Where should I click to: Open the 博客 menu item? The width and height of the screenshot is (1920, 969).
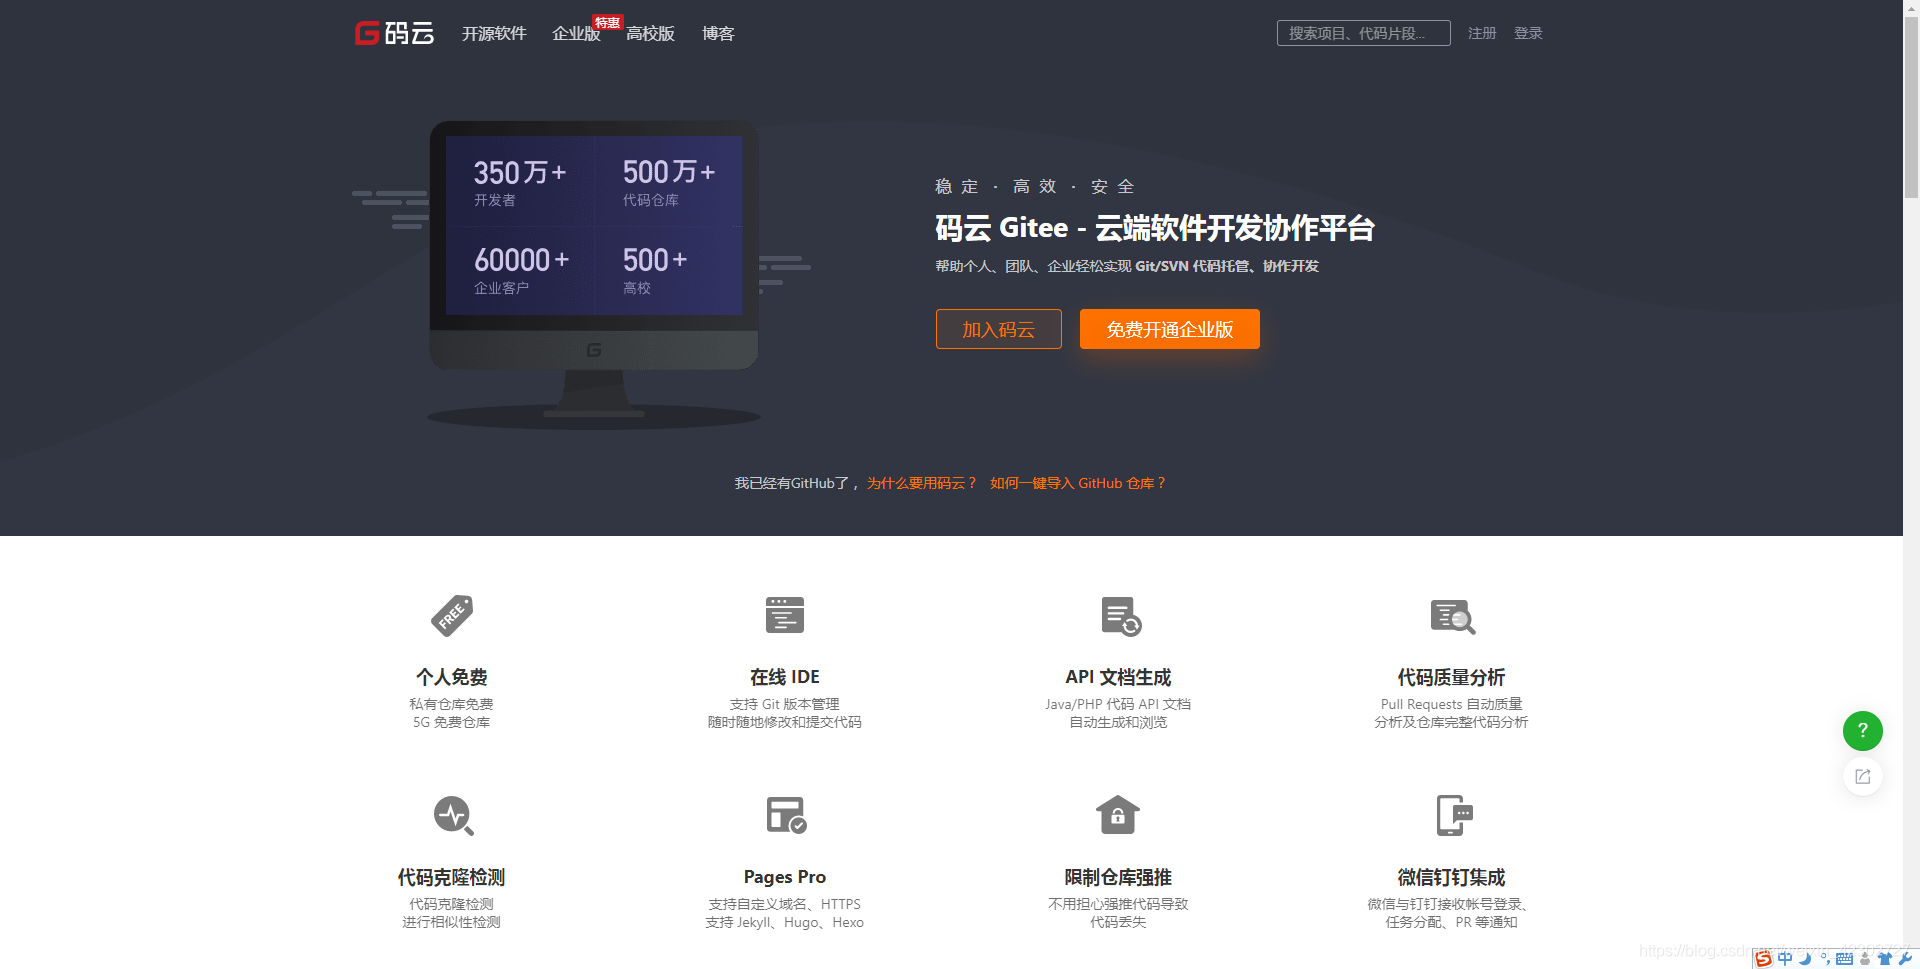pos(718,34)
